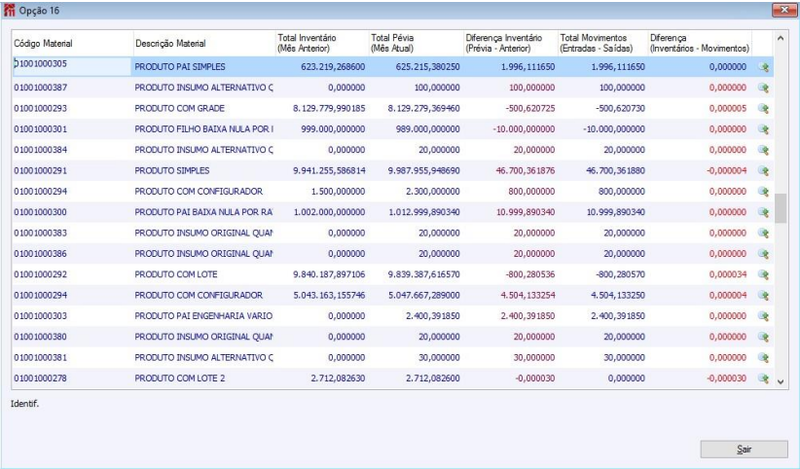Open detail icon for row 01001000387
800x469 pixels.
click(x=763, y=88)
